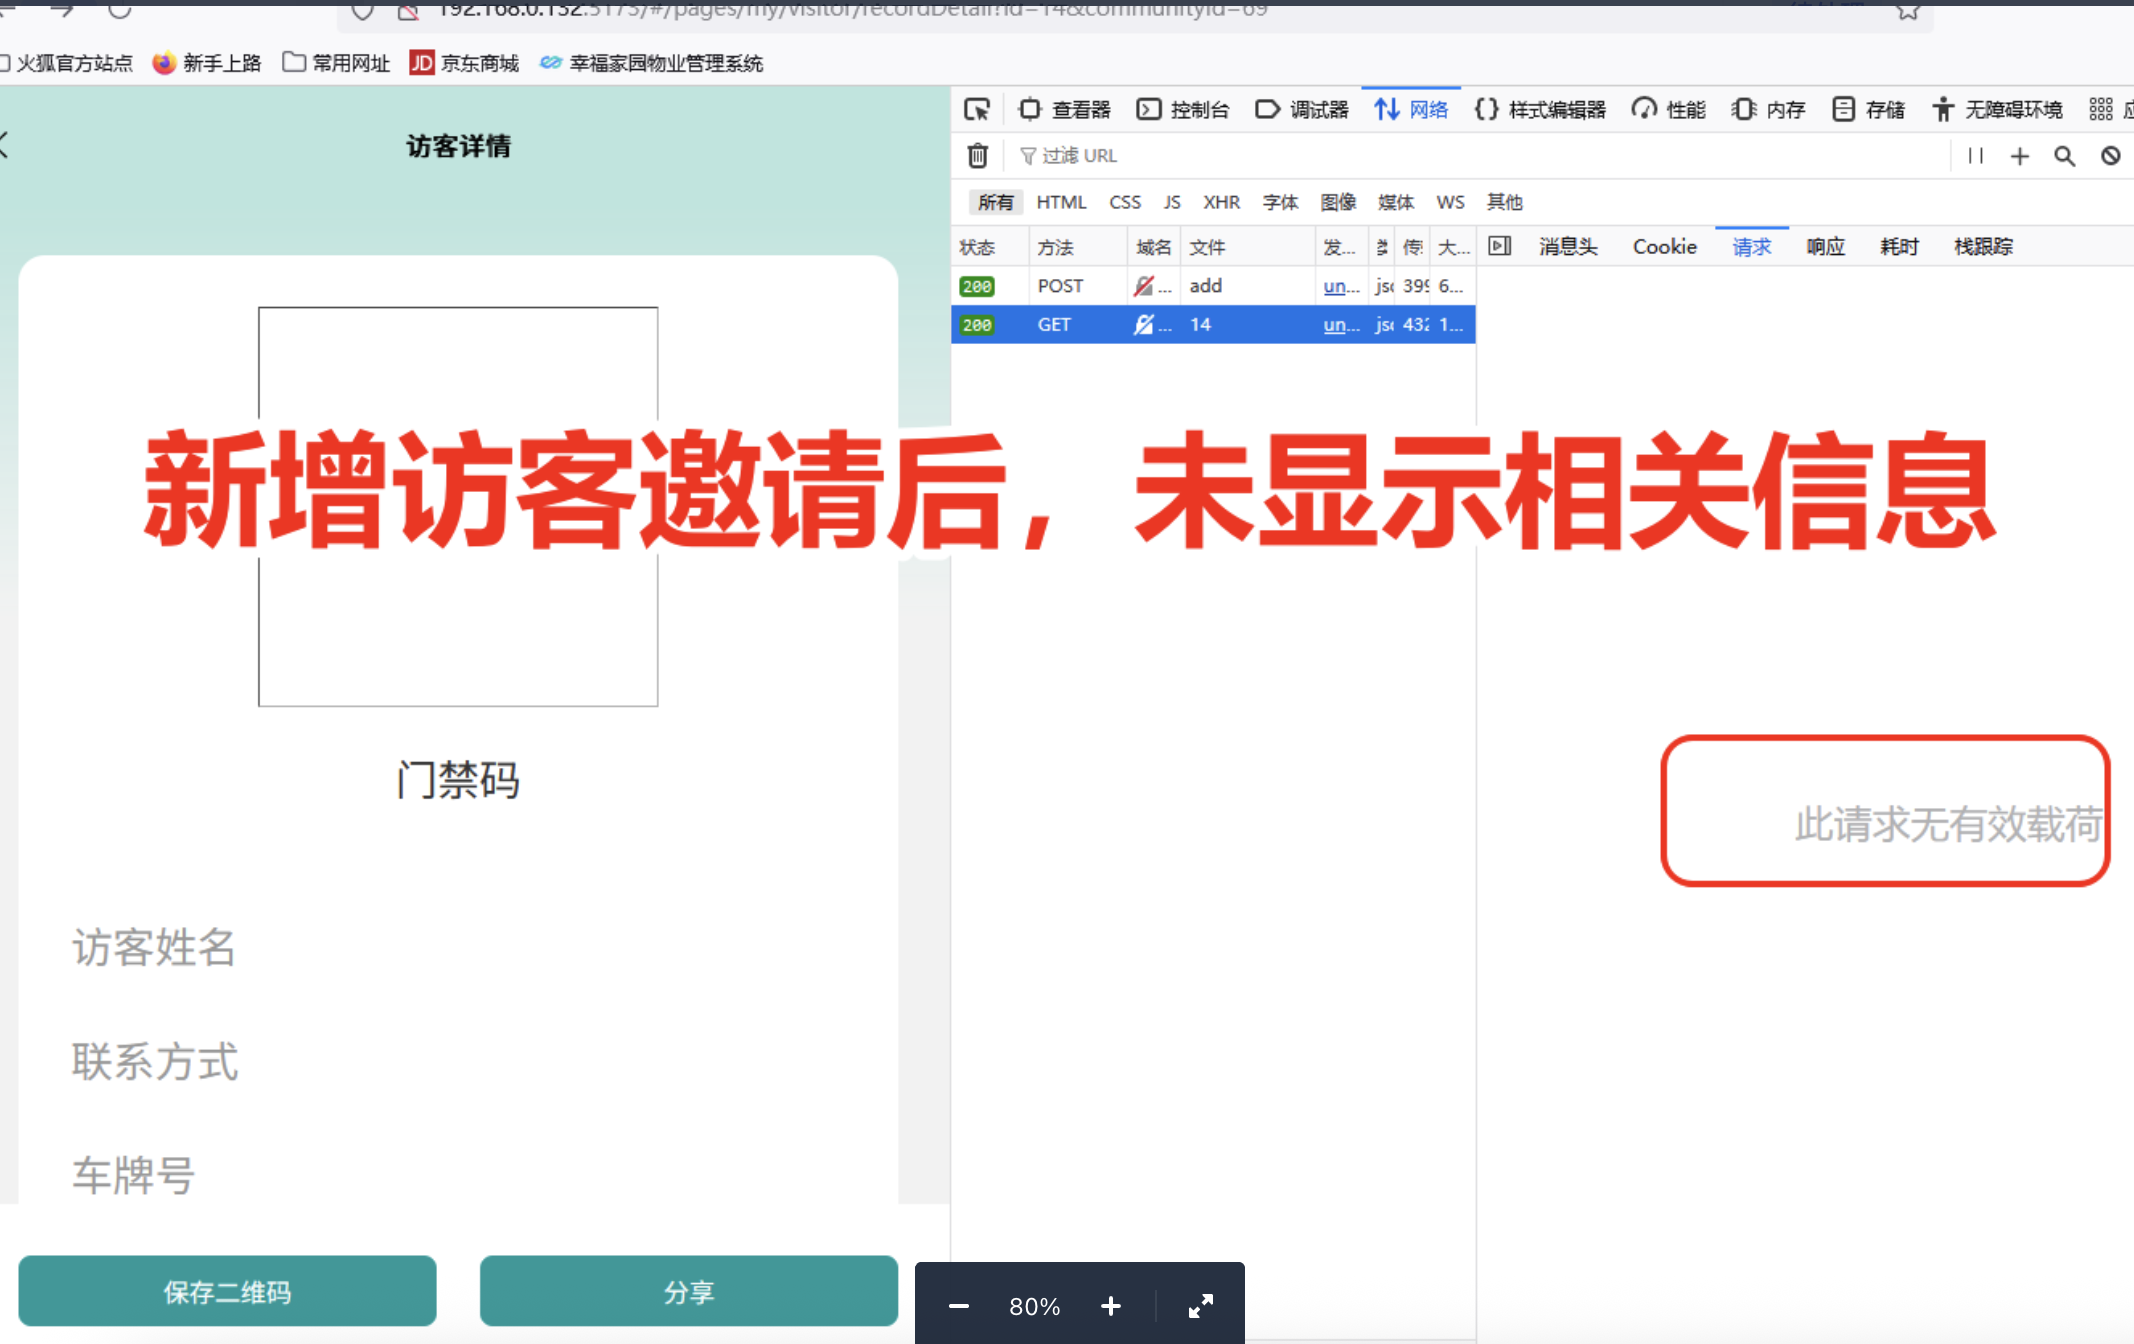2134x1344 pixels.
Task: Open the 存储 storage panel
Action: click(1868, 109)
